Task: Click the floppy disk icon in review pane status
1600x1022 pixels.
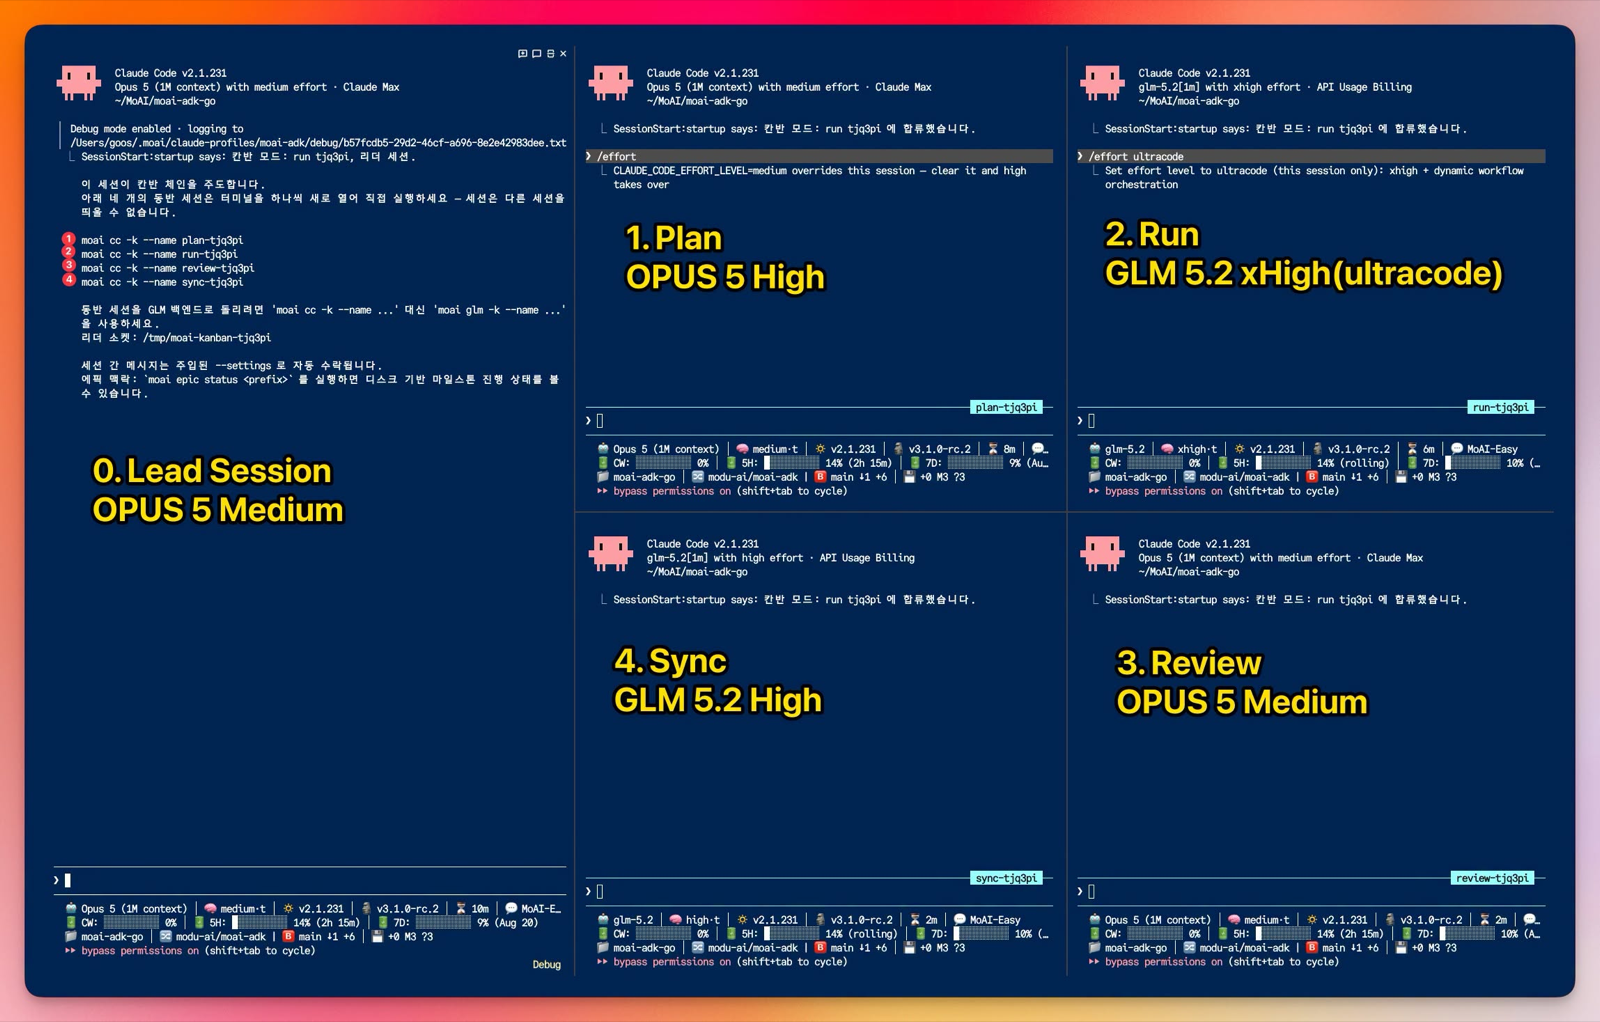Action: [x=1401, y=948]
